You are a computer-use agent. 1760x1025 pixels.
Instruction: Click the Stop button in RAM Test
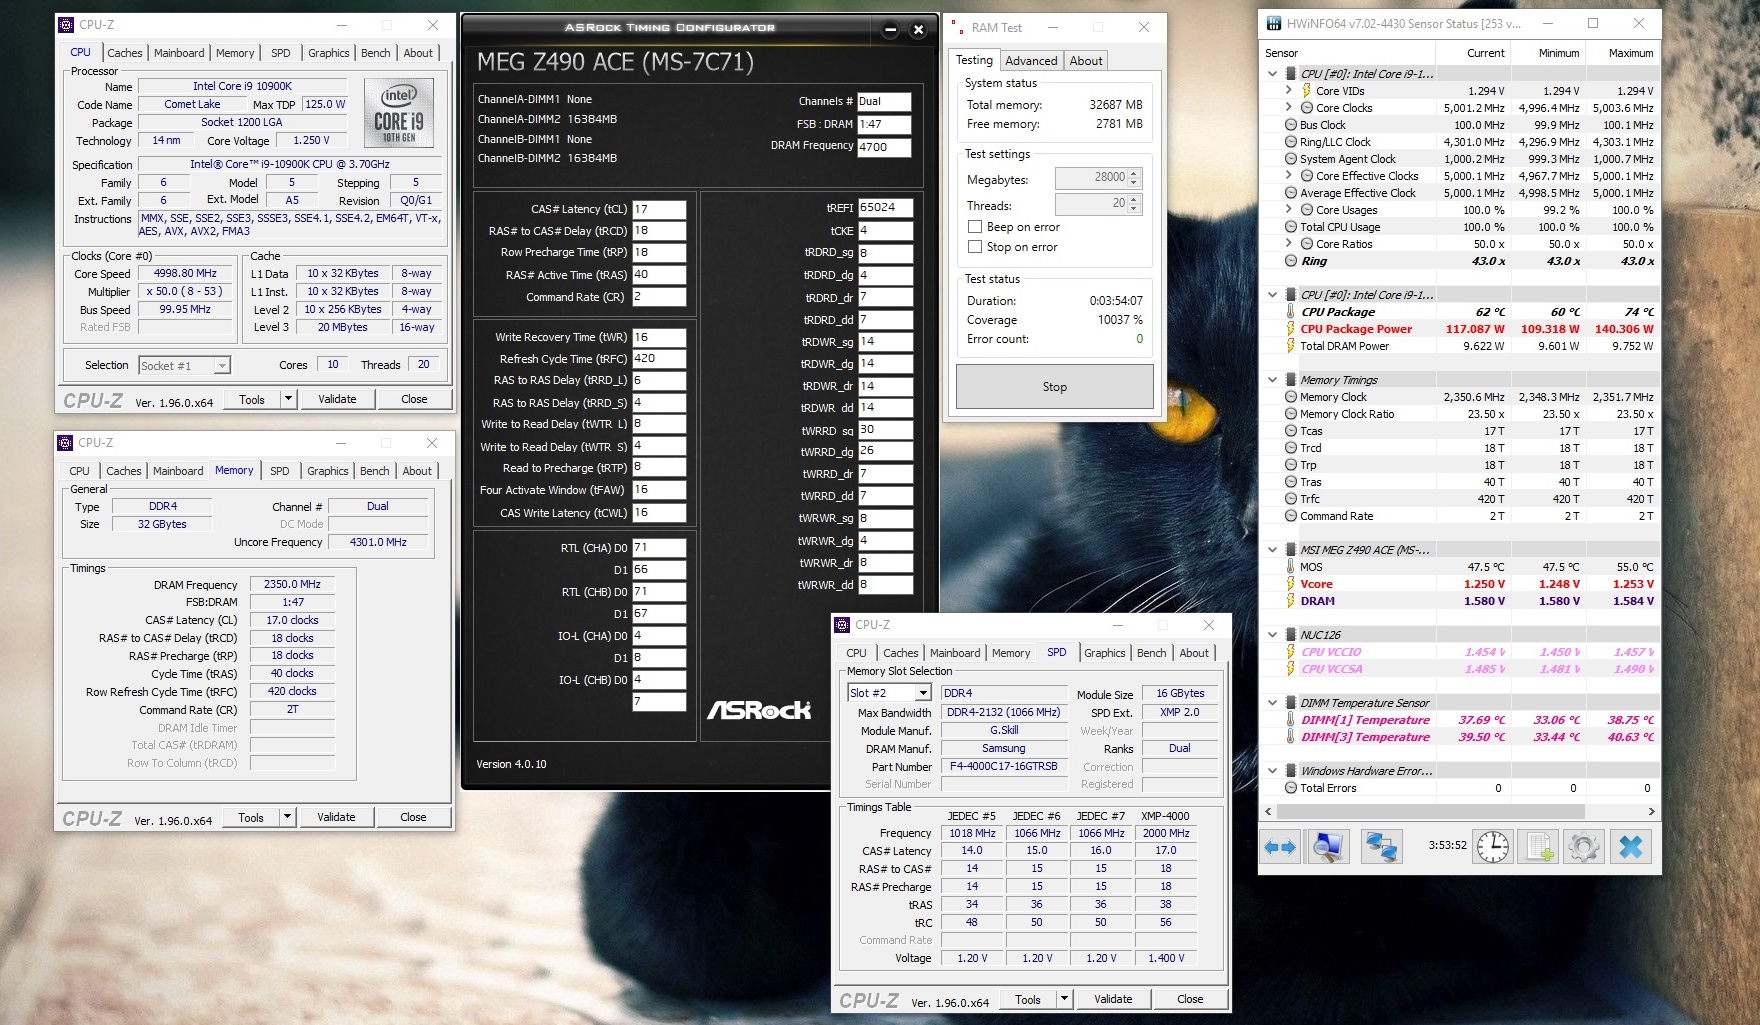1055,387
